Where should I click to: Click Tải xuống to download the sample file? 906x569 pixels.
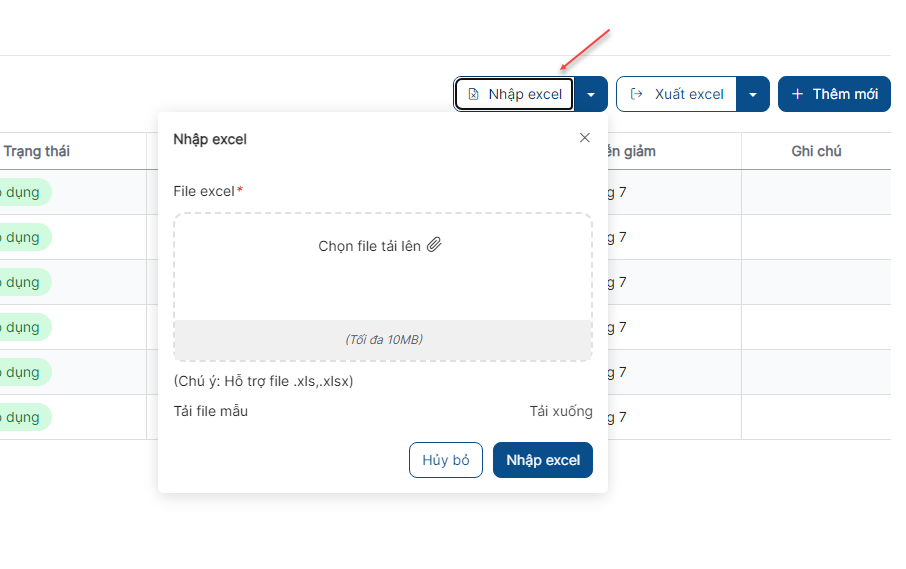pos(561,411)
